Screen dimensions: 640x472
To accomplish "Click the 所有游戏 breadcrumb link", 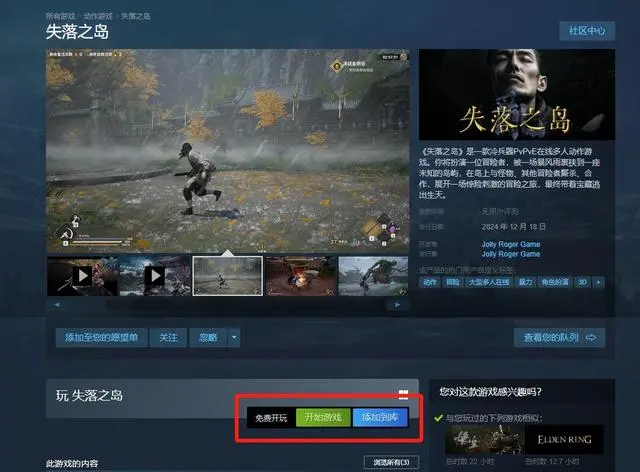I will point(60,16).
